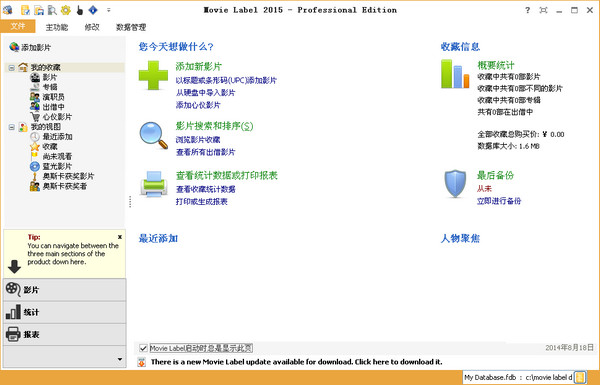Viewport: 600px width, 385px height.
Task: Click the document with checkmark toolbar icon
Action: (25, 10)
